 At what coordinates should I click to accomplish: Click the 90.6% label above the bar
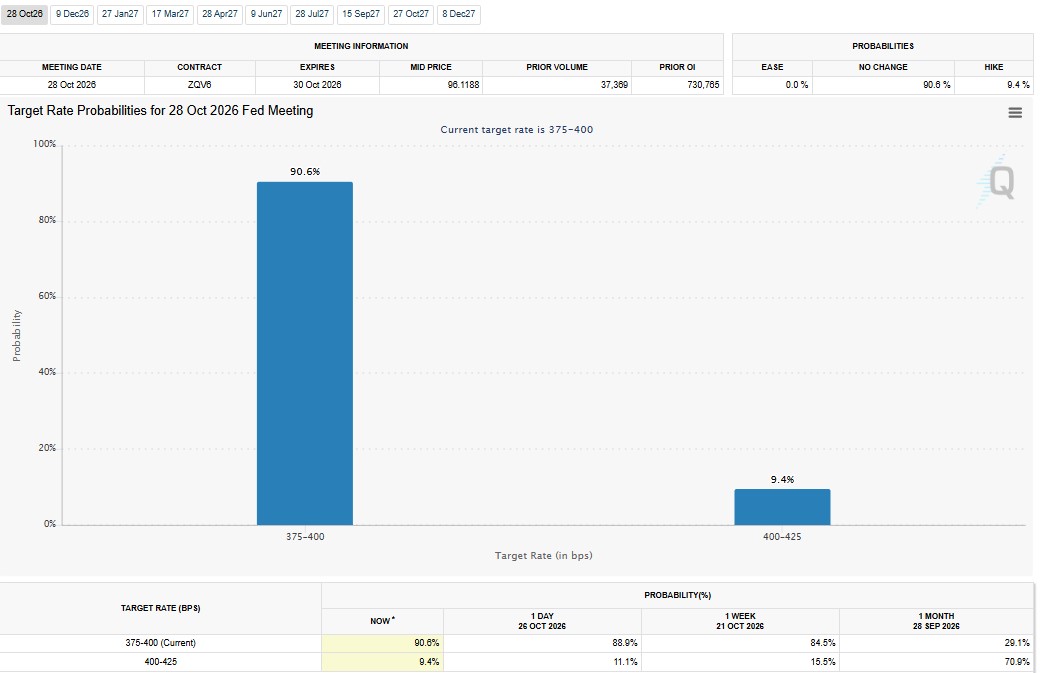coord(305,172)
